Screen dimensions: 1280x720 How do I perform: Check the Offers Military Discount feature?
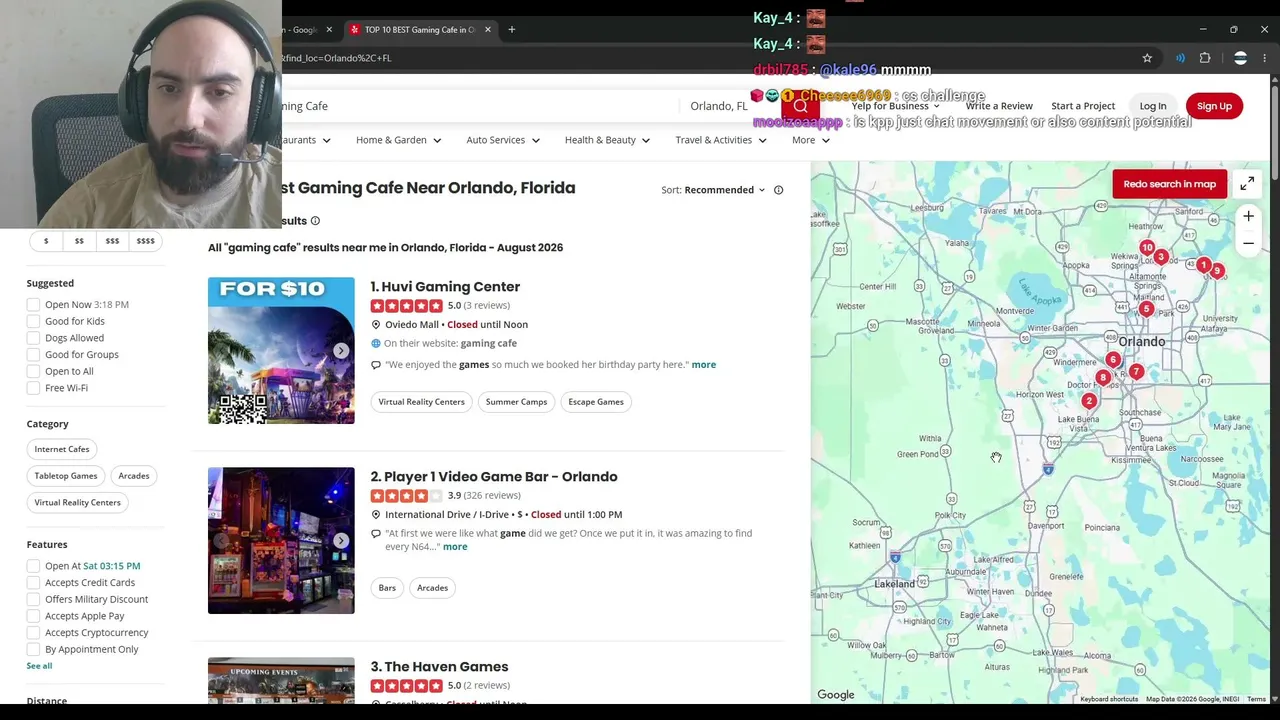point(33,600)
